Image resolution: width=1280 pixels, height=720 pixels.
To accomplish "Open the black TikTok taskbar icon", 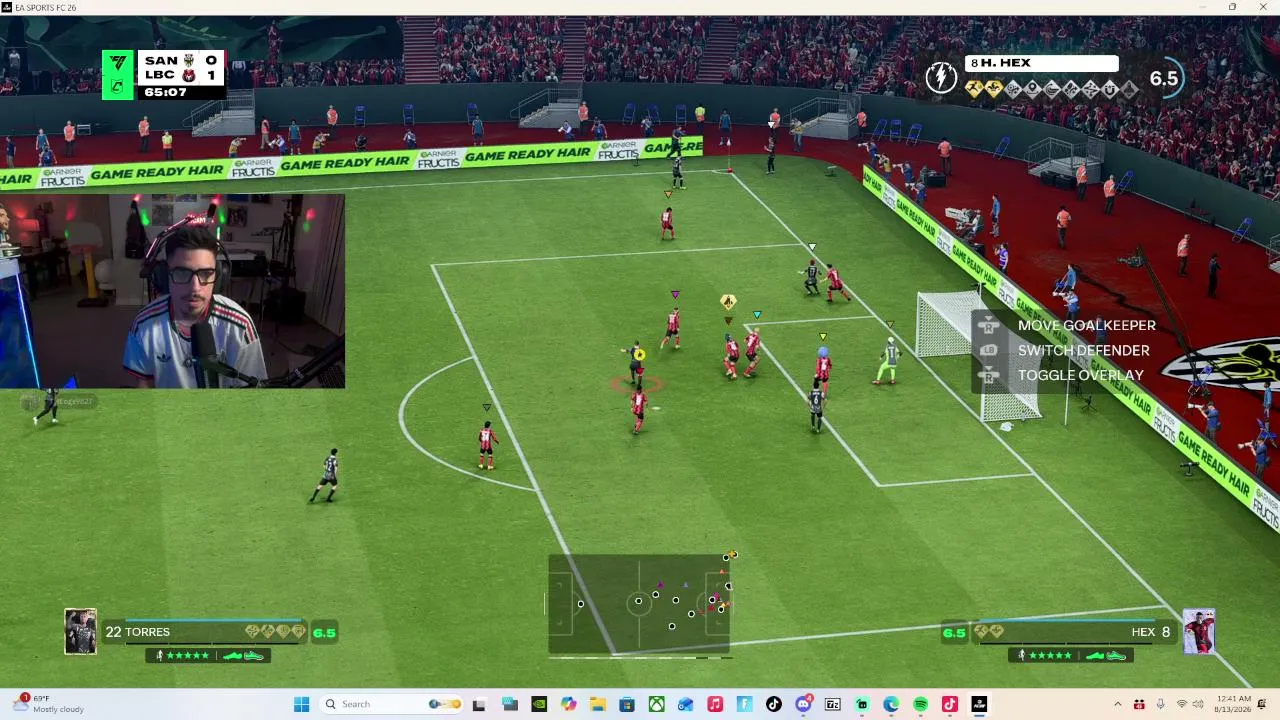I will pyautogui.click(x=774, y=704).
